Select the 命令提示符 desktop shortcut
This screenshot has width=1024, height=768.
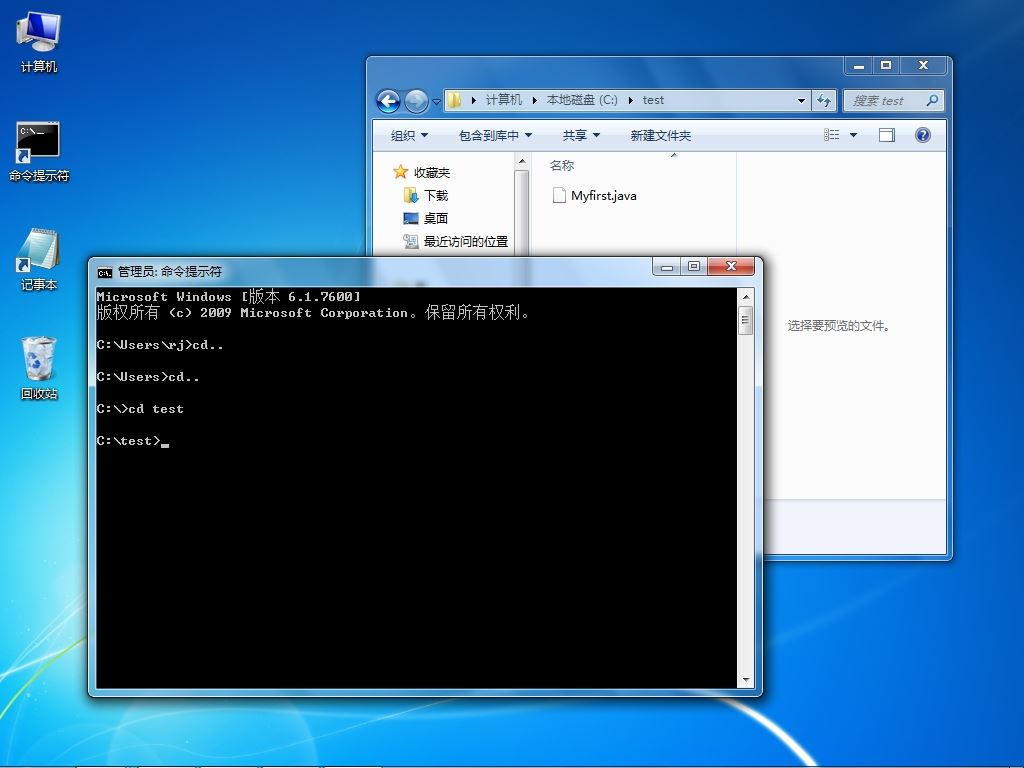(x=39, y=152)
